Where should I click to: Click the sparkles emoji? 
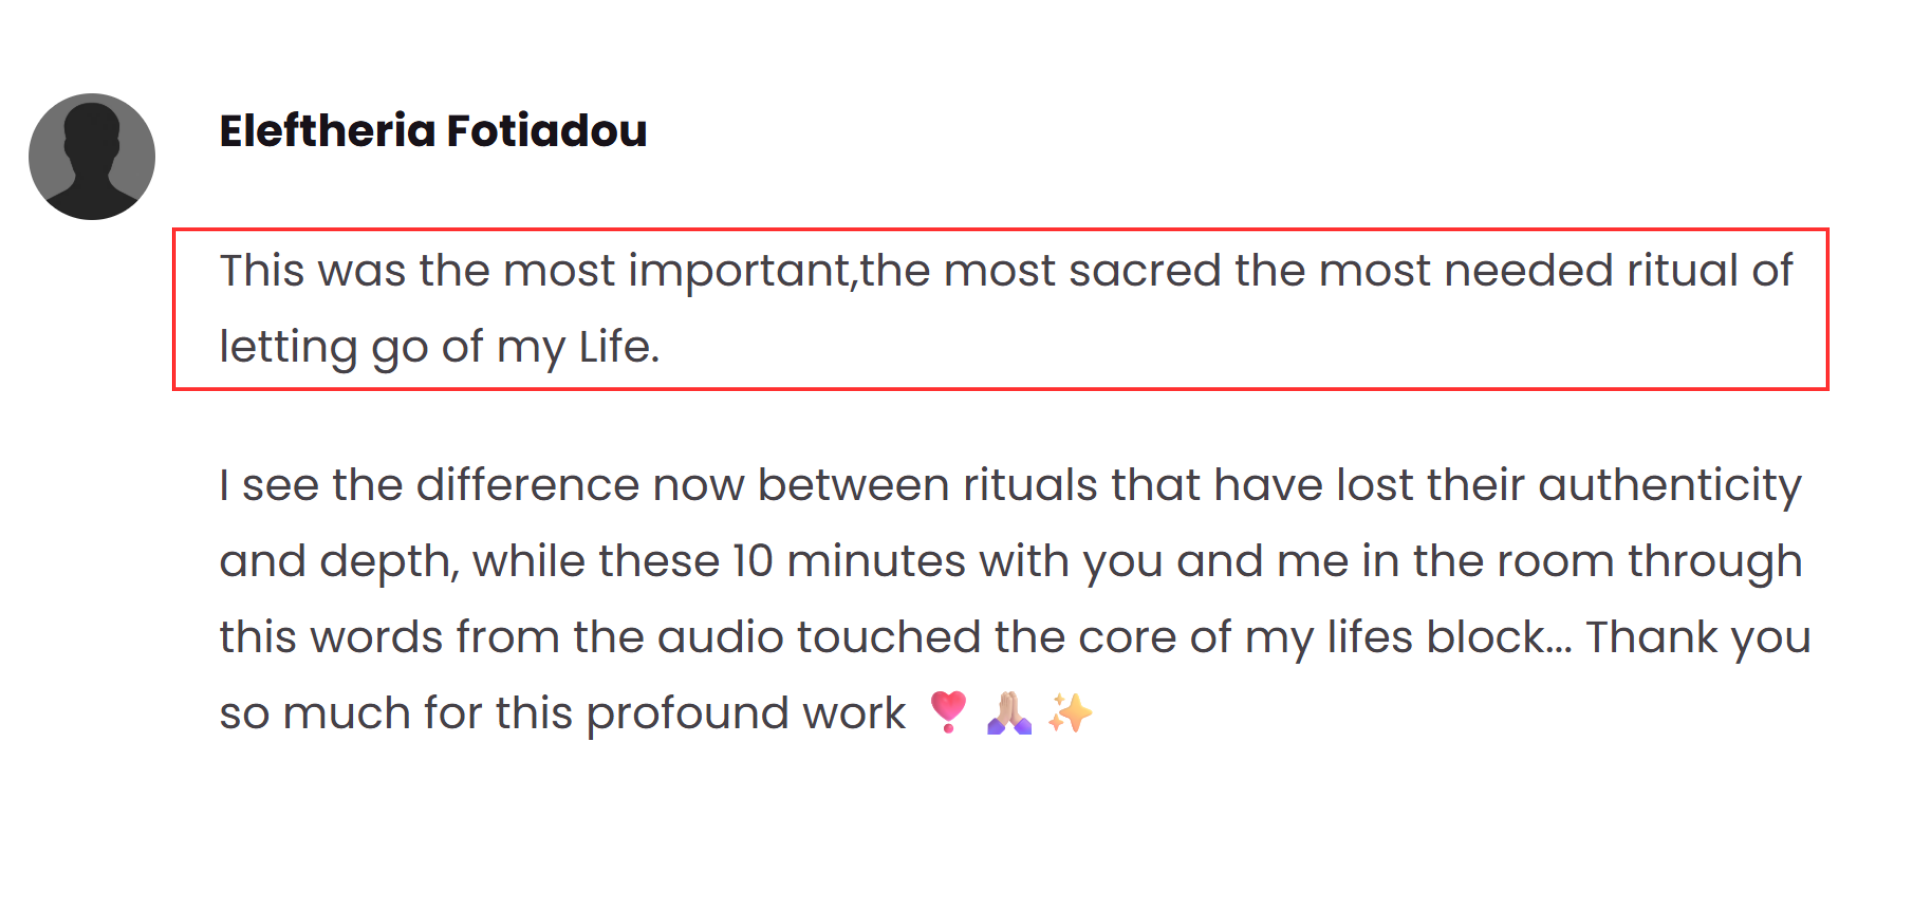(x=1069, y=713)
